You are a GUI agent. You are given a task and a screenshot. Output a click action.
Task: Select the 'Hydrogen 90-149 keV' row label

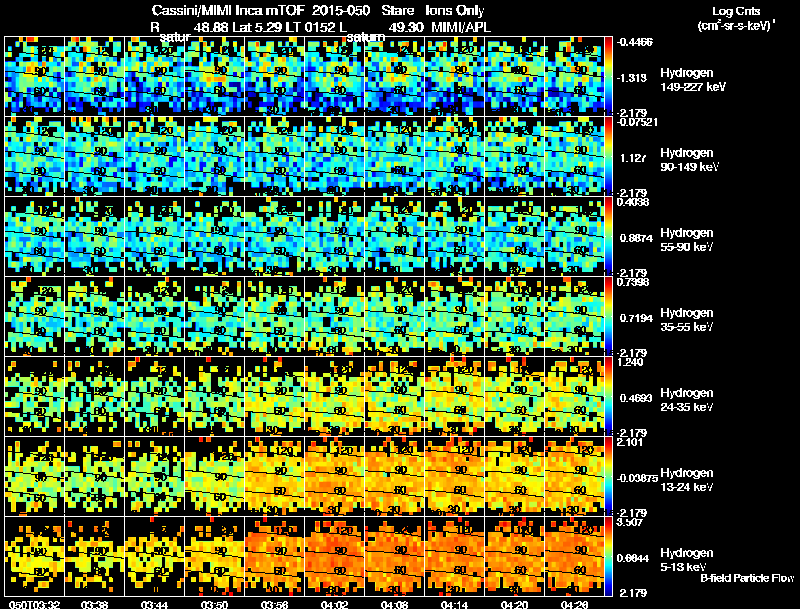coord(689,160)
